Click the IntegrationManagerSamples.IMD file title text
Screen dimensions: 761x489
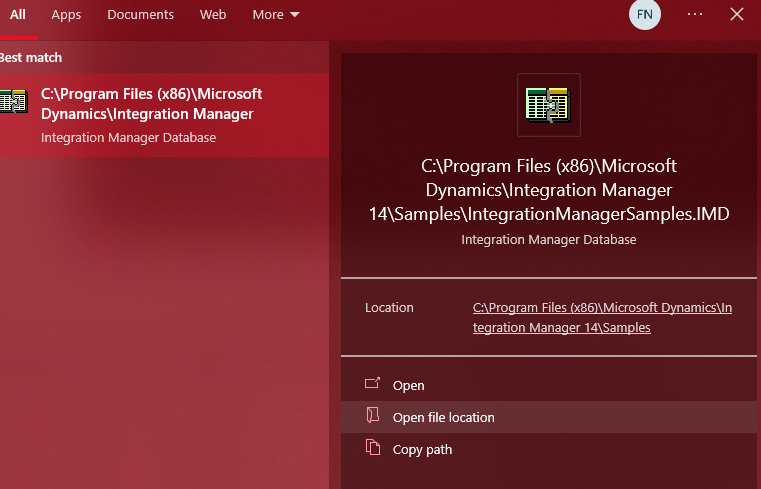click(x=548, y=190)
